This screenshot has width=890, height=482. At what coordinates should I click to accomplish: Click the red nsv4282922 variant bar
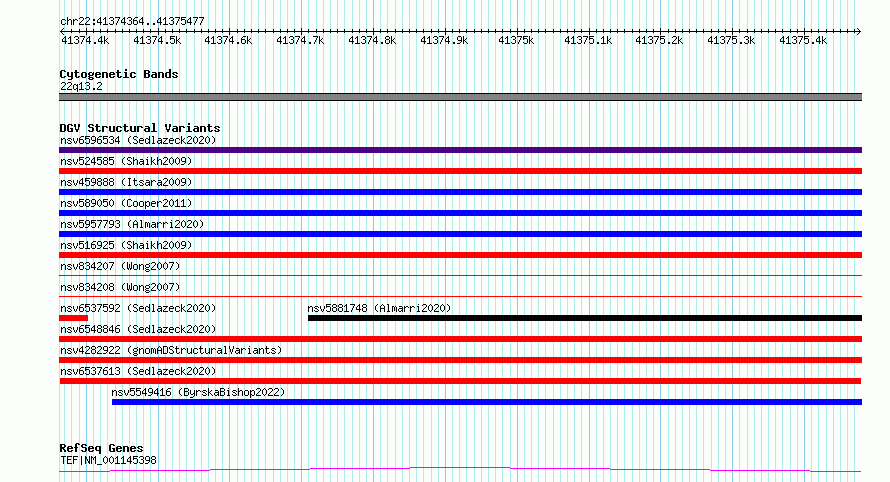point(460,360)
